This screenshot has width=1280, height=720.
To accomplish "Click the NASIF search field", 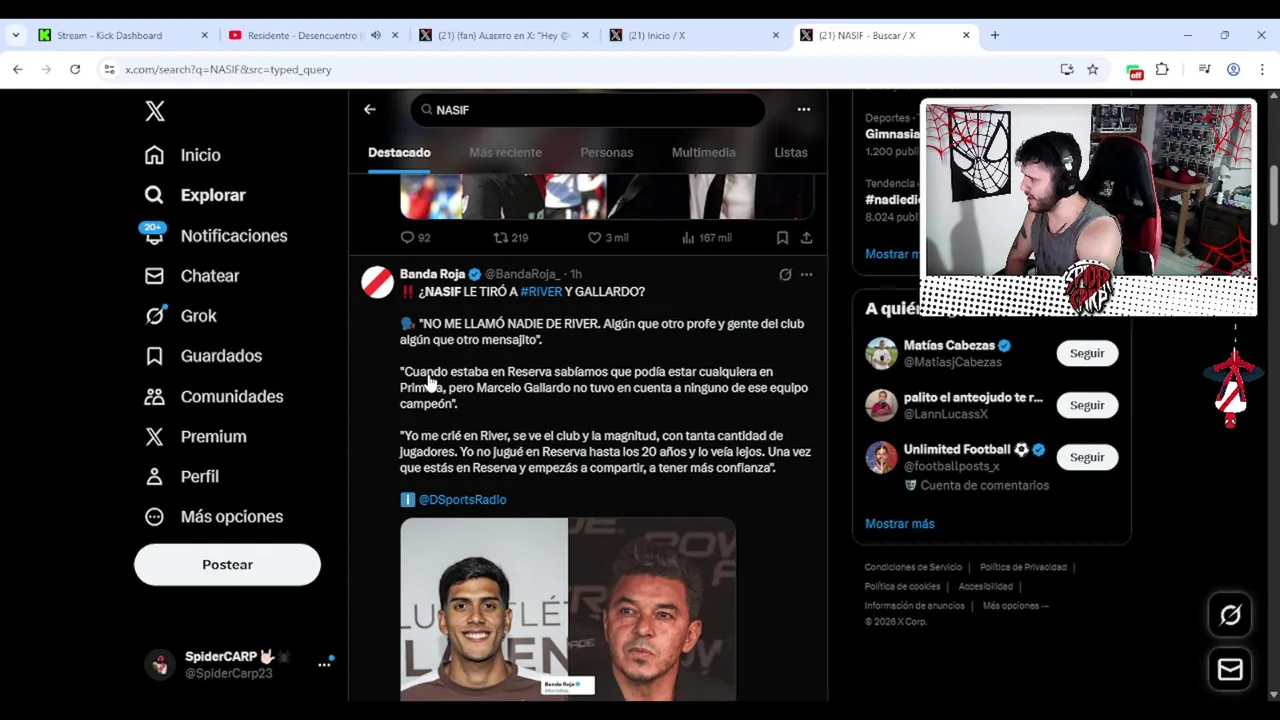I will click(587, 110).
